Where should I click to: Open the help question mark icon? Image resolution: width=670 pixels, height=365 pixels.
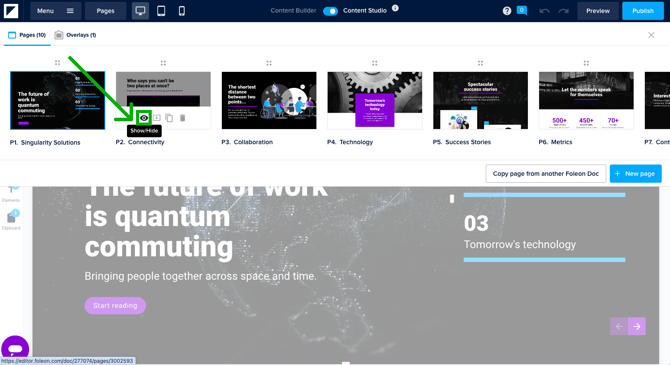click(507, 11)
